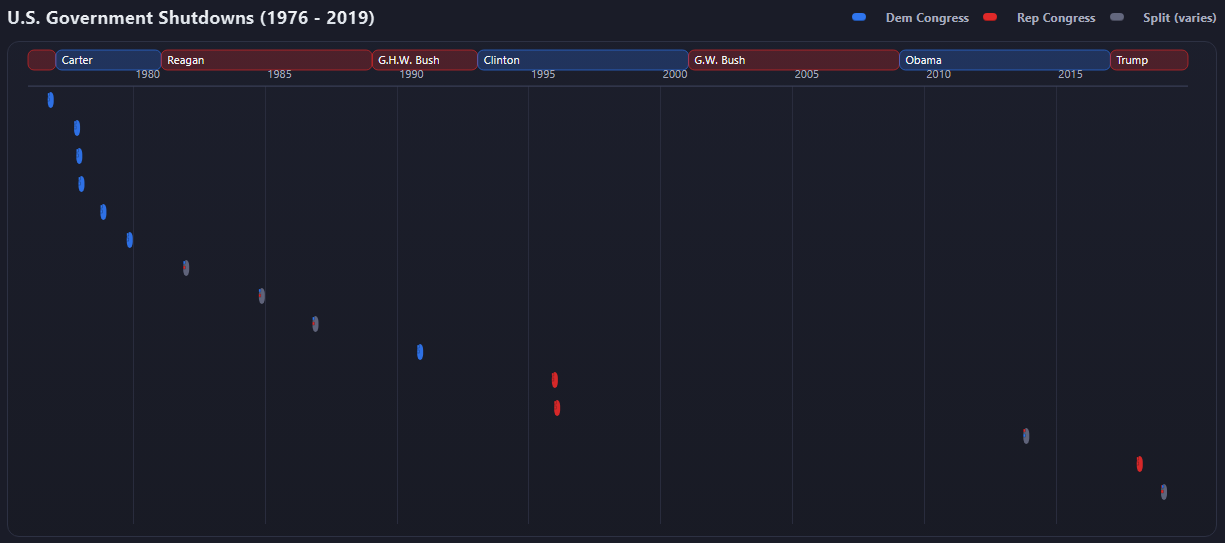Screen dimensions: 1225x543
Task: Click the red 2018 shutdown marker
Action: point(1140,464)
